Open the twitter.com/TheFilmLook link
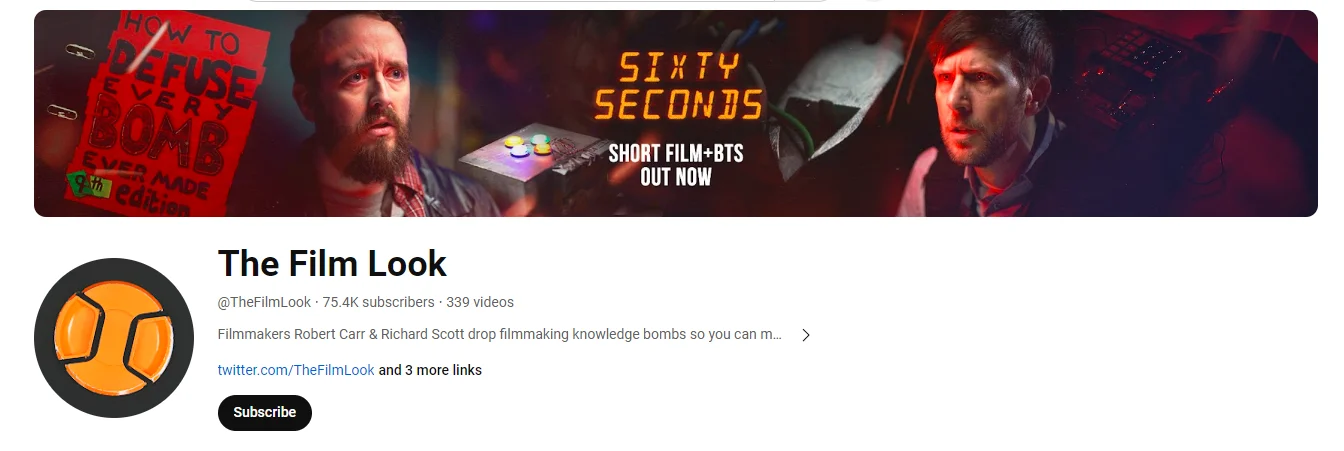 296,370
